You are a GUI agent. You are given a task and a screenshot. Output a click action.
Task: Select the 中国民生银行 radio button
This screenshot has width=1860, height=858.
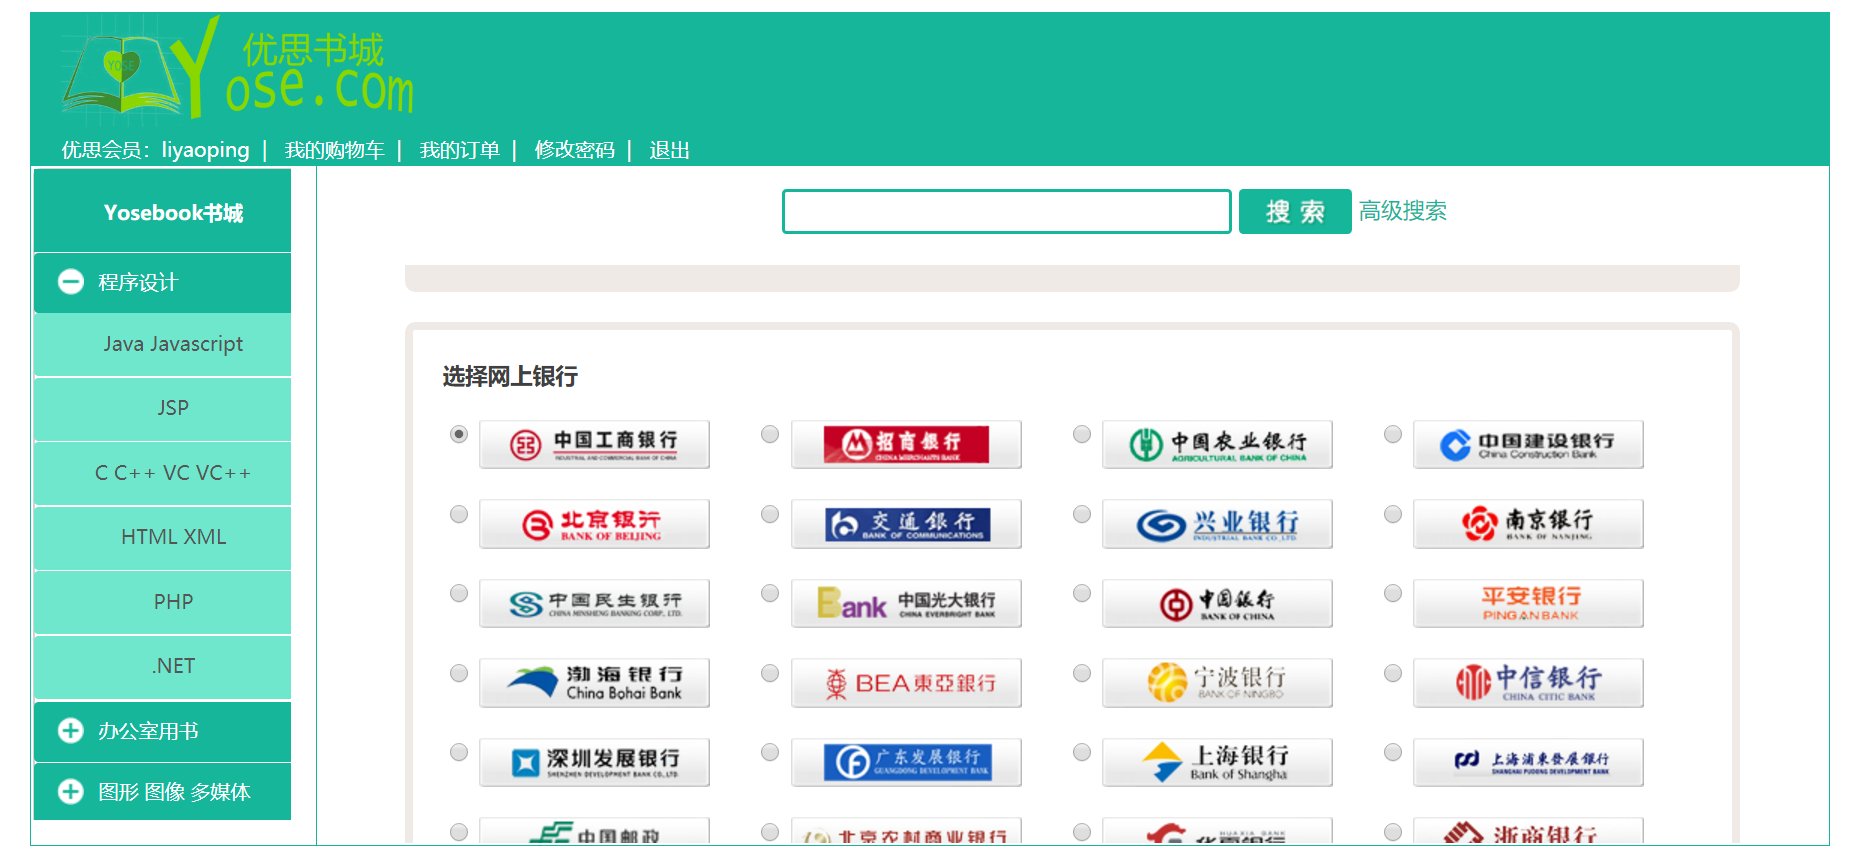(x=459, y=593)
